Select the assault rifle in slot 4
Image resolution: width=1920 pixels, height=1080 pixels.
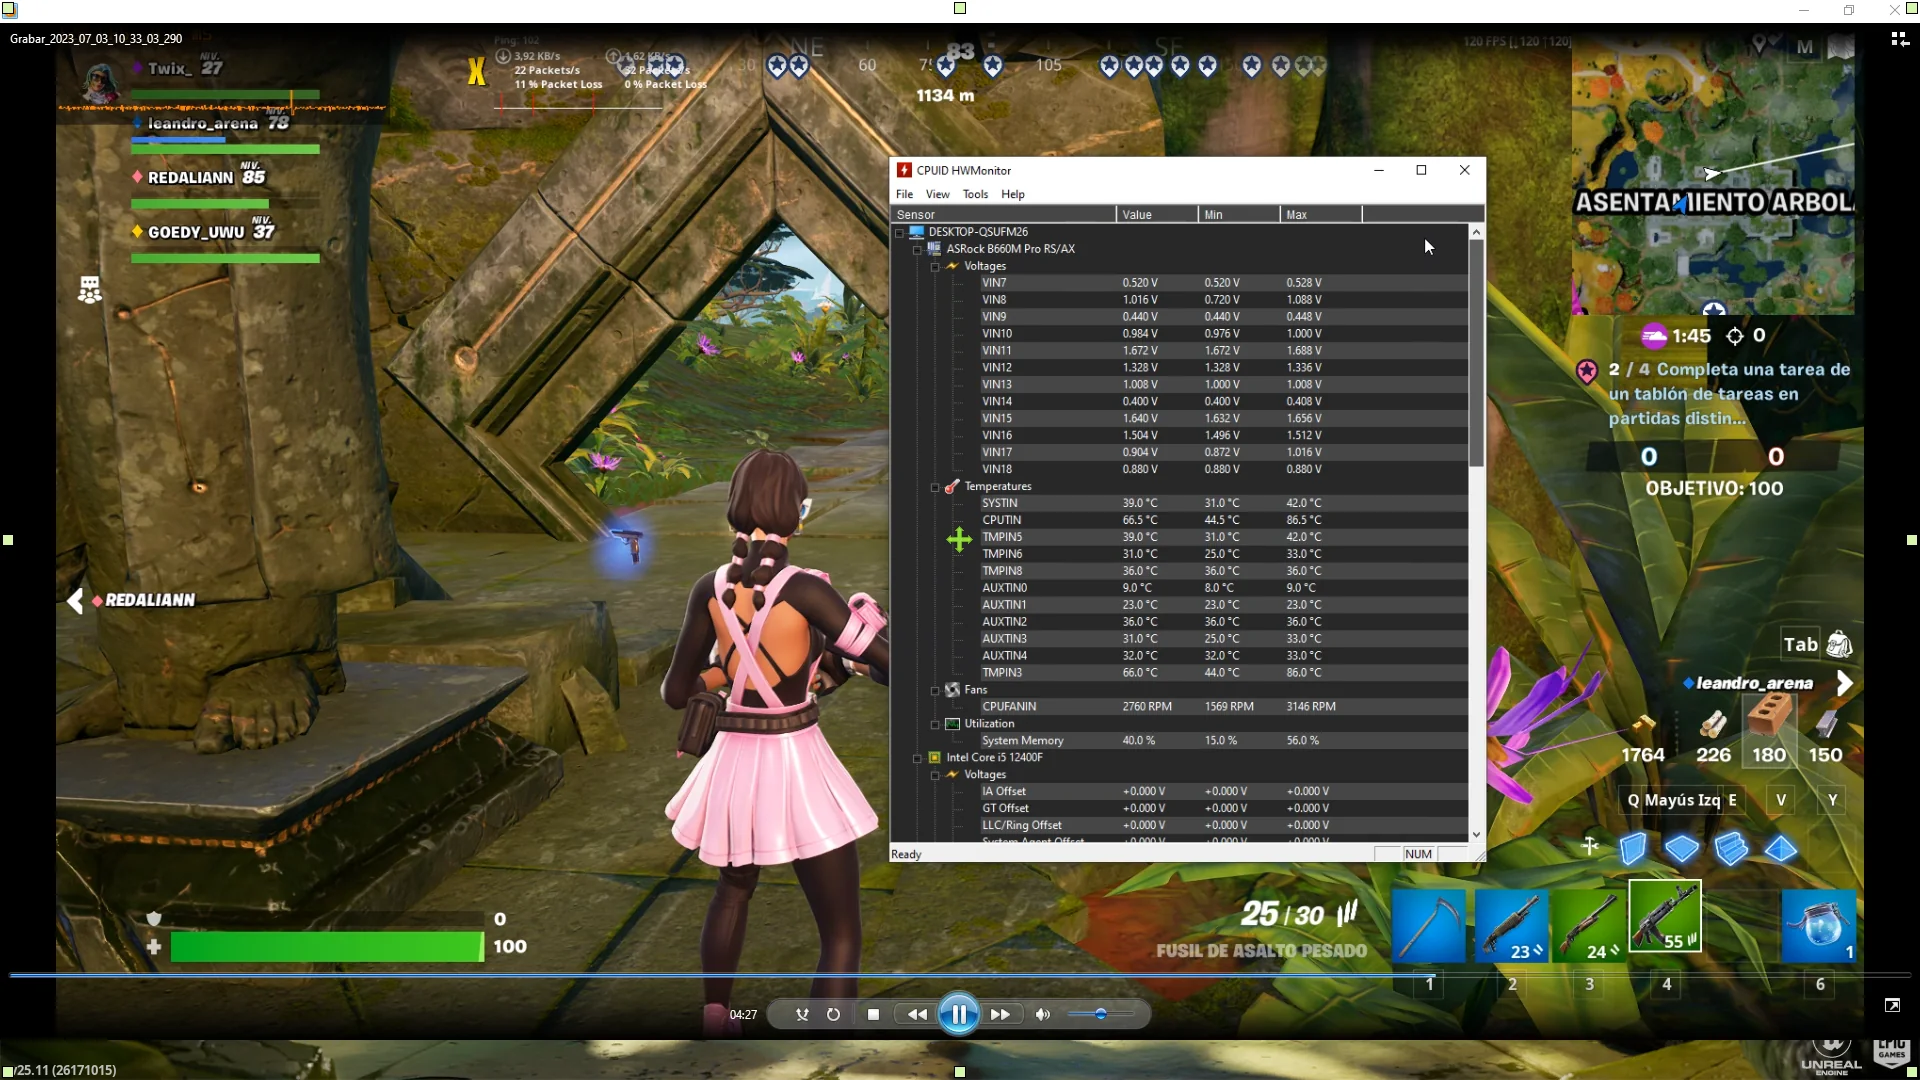tap(1665, 916)
